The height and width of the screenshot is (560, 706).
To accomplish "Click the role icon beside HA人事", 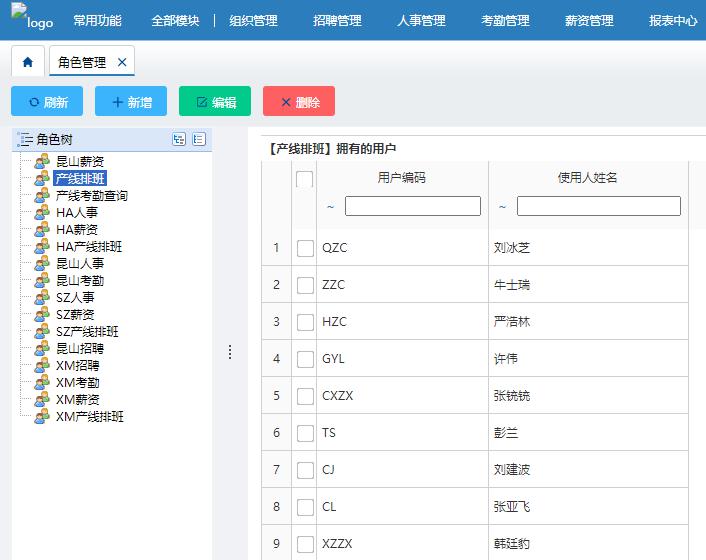I will [42, 213].
